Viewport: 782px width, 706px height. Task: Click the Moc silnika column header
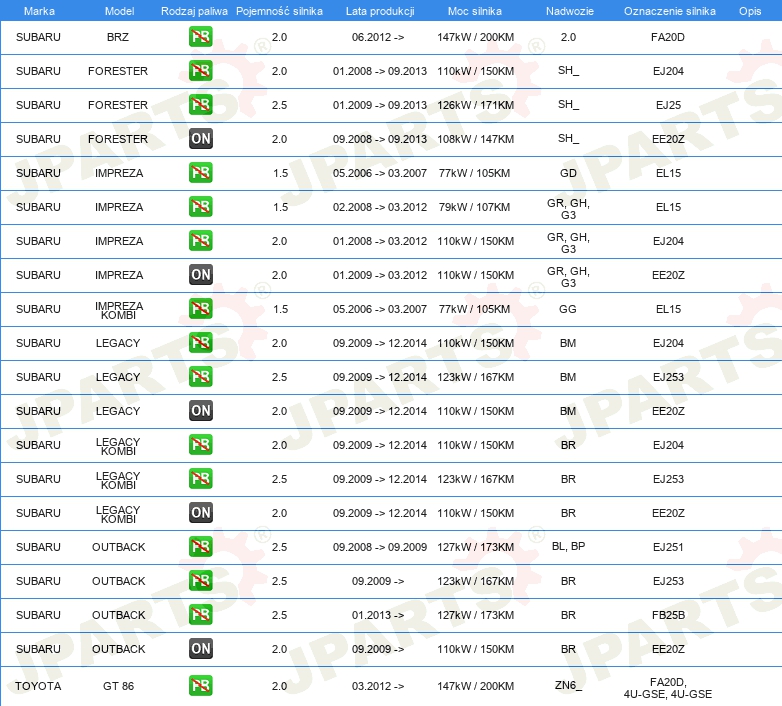(475, 11)
